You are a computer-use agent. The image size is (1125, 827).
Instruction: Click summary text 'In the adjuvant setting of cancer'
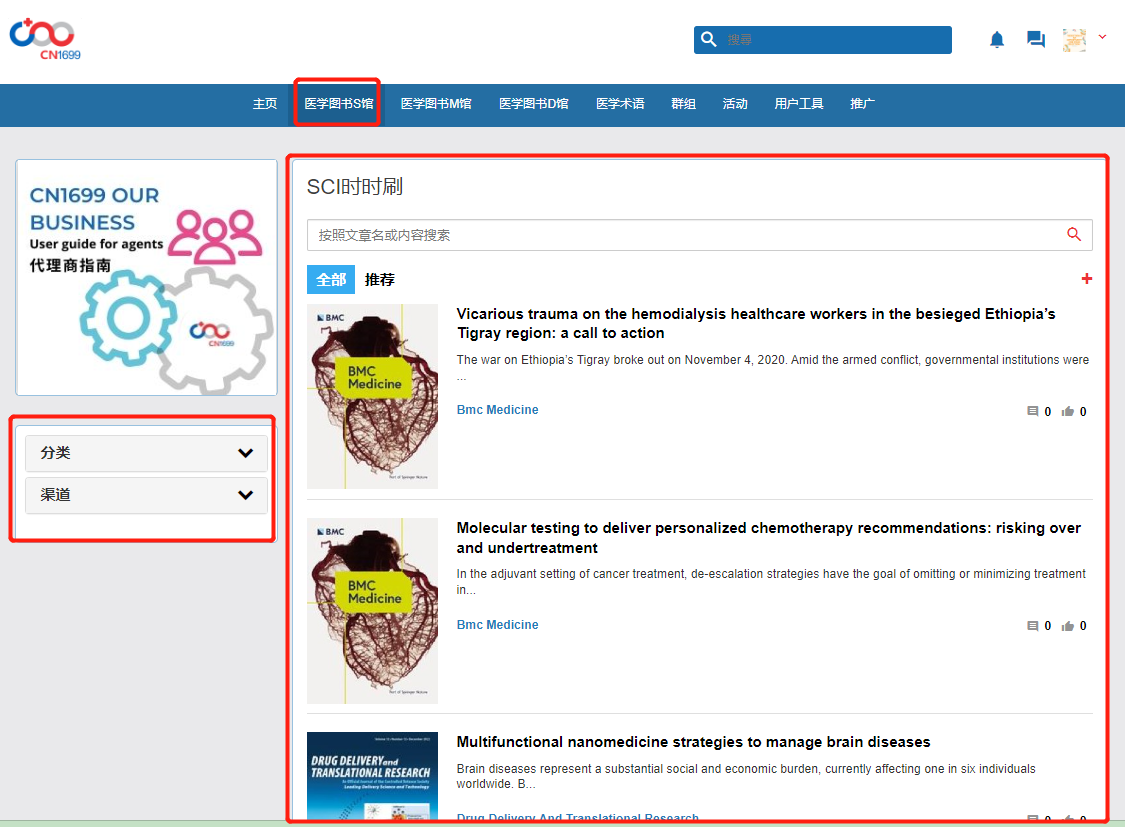click(771, 582)
